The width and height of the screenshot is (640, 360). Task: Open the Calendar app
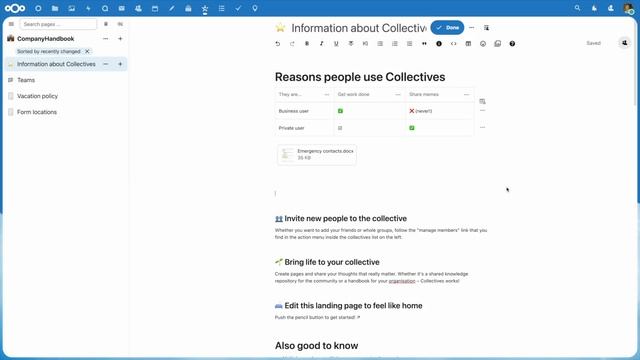(x=155, y=8)
